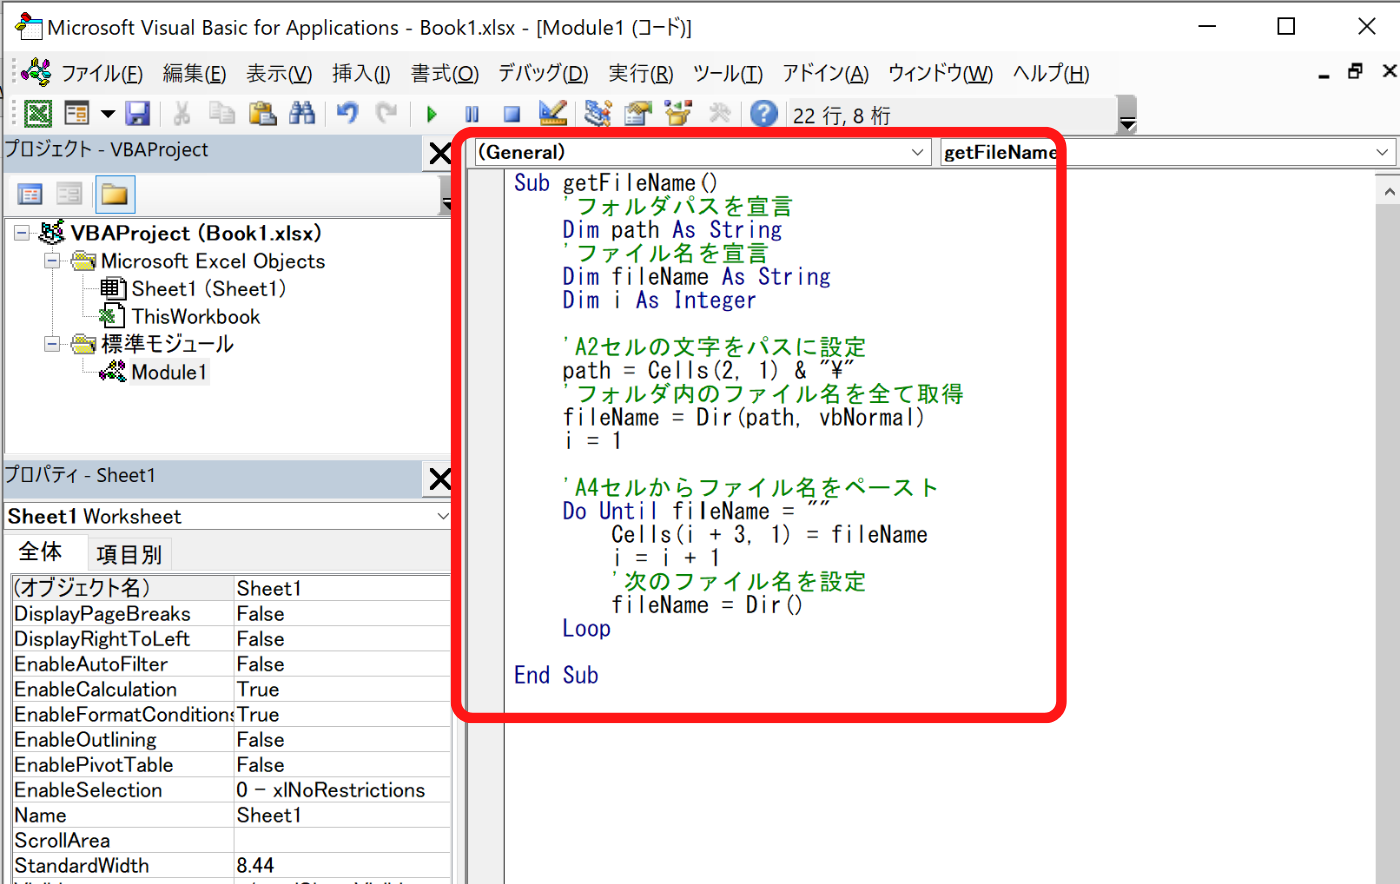Restore the inner Module1 code window
Image resolution: width=1400 pixels, height=884 pixels.
pos(1356,72)
